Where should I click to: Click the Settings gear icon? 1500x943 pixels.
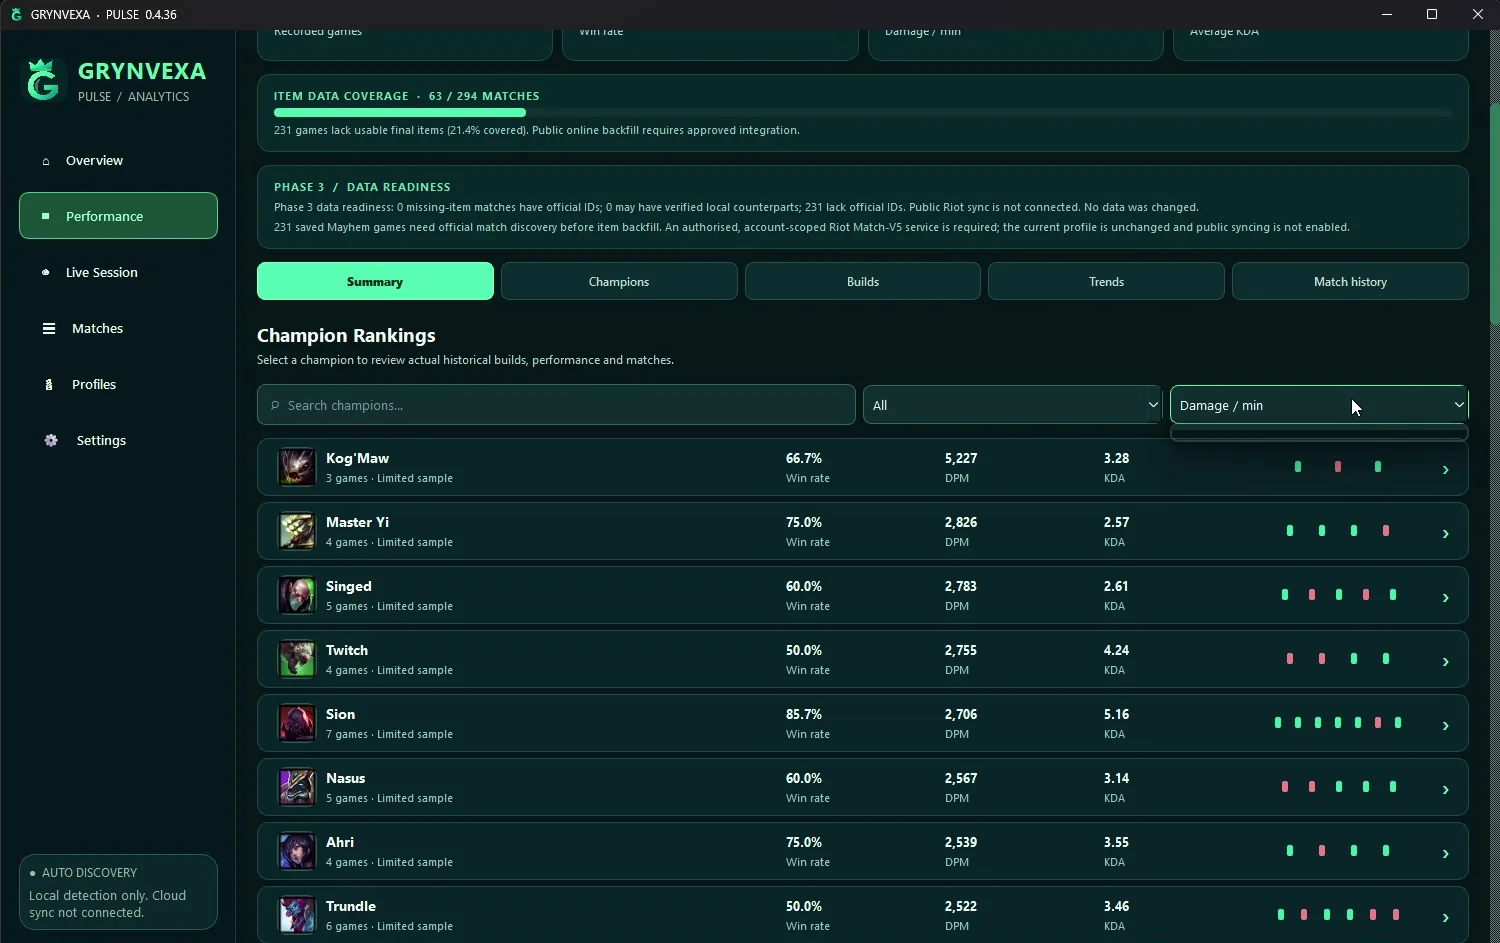51,440
